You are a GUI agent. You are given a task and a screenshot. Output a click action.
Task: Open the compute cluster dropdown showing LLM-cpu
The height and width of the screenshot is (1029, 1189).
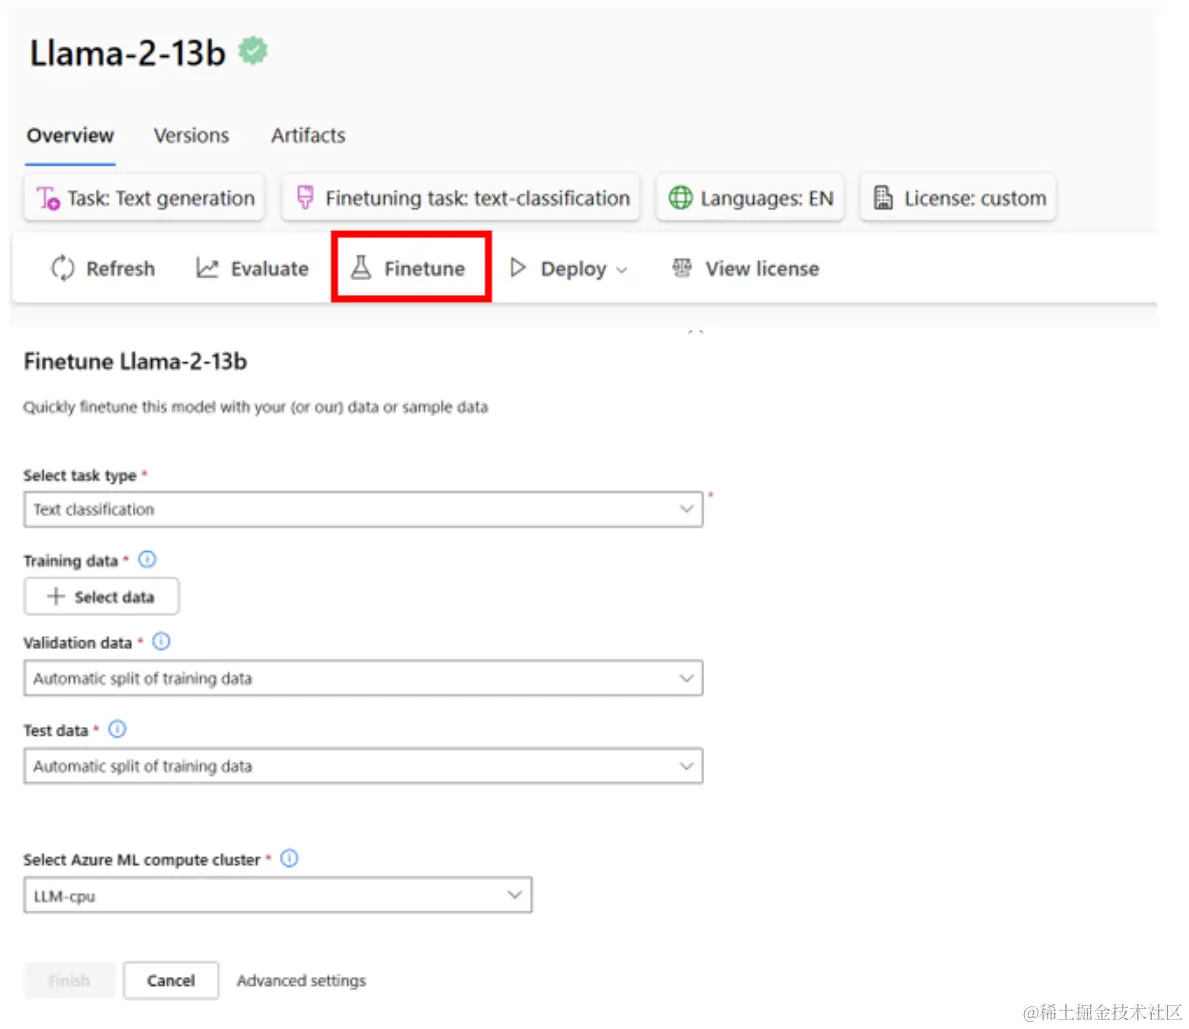(x=278, y=896)
